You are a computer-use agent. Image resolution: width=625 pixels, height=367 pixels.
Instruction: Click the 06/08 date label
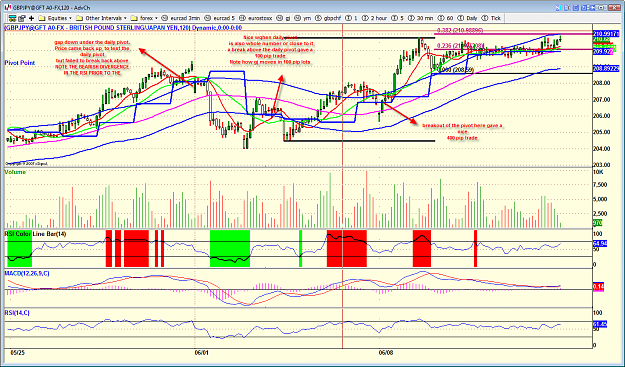point(387,353)
